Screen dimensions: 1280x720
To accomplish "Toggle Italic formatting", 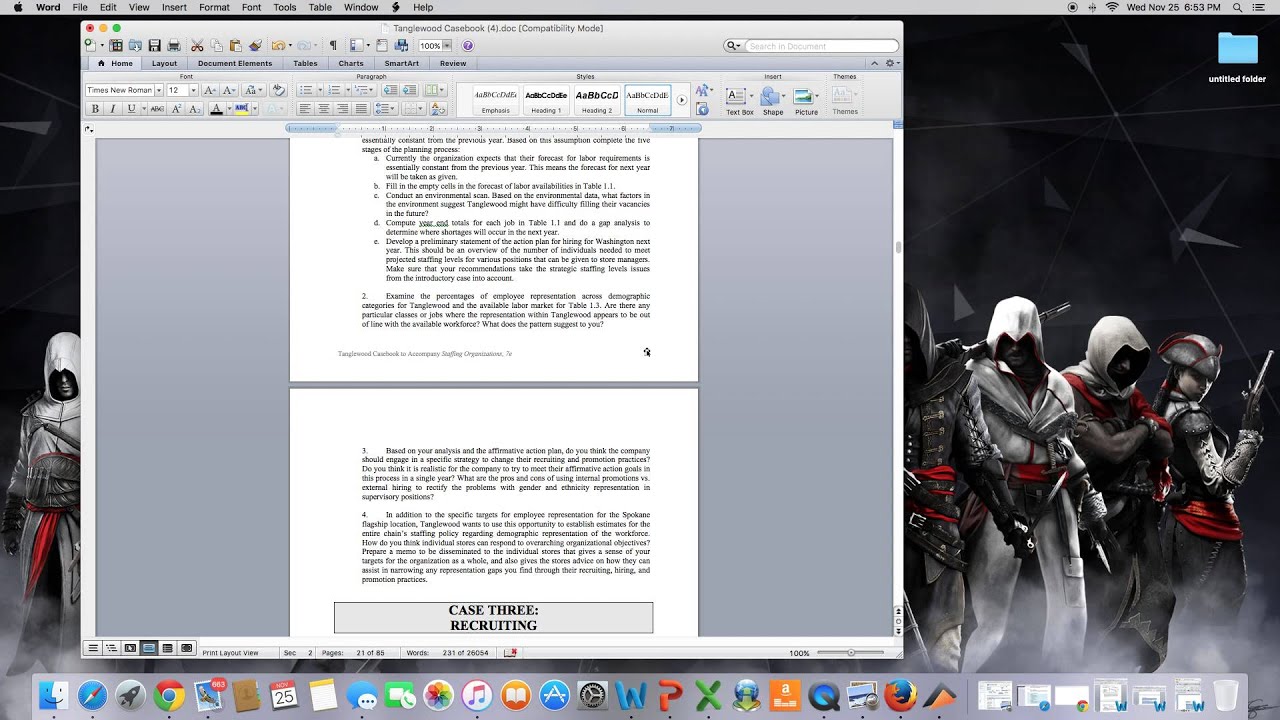I will [x=113, y=108].
